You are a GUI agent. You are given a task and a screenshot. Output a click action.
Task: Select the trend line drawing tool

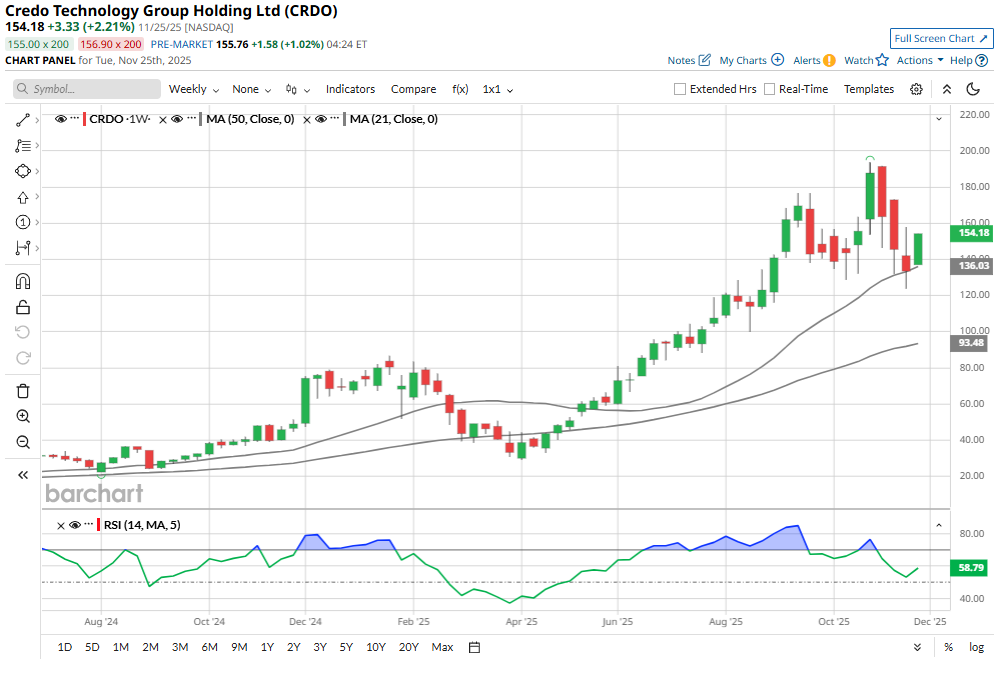(23, 120)
